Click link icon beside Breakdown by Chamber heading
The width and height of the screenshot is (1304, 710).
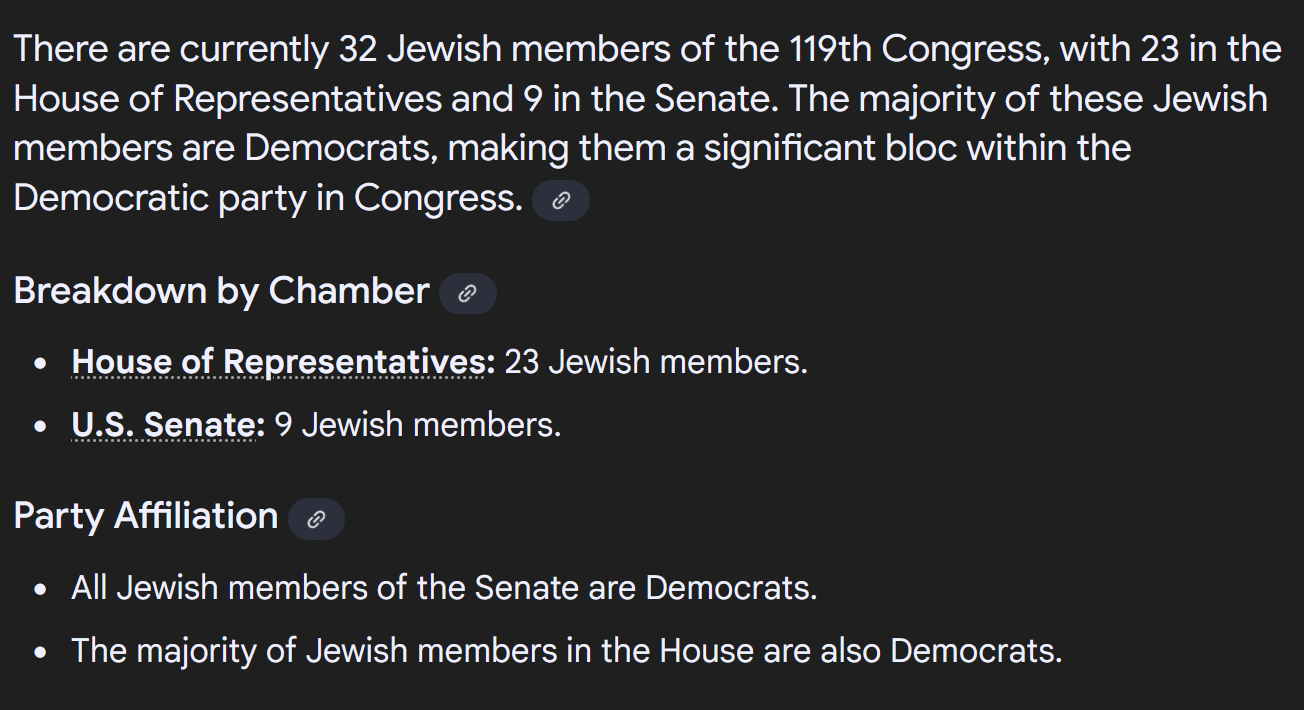pos(468,294)
